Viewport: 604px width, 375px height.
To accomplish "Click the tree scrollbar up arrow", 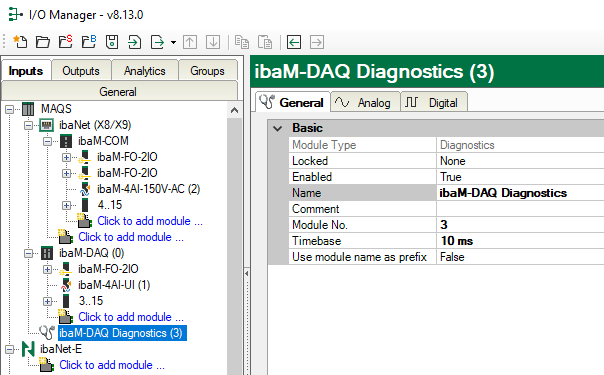I will coord(234,110).
